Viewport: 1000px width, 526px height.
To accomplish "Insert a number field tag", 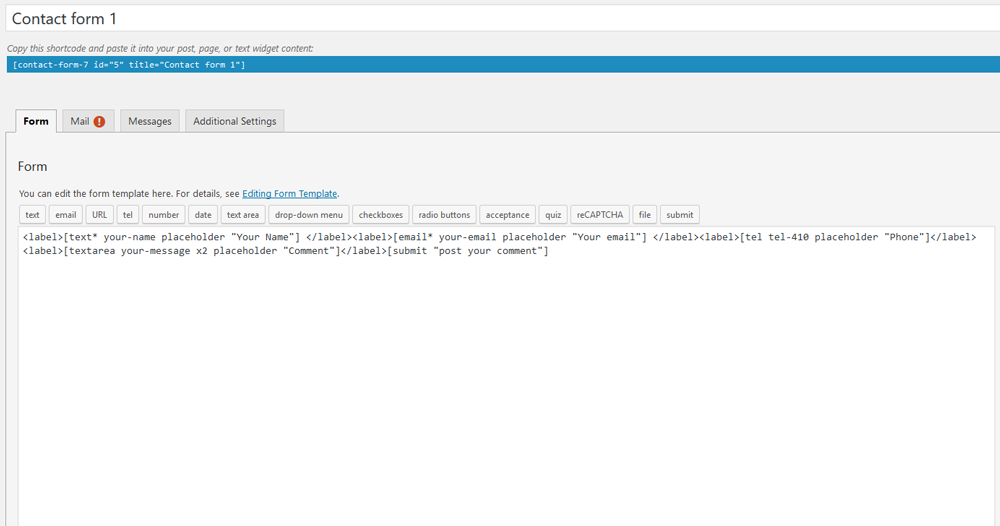I will click(x=163, y=215).
